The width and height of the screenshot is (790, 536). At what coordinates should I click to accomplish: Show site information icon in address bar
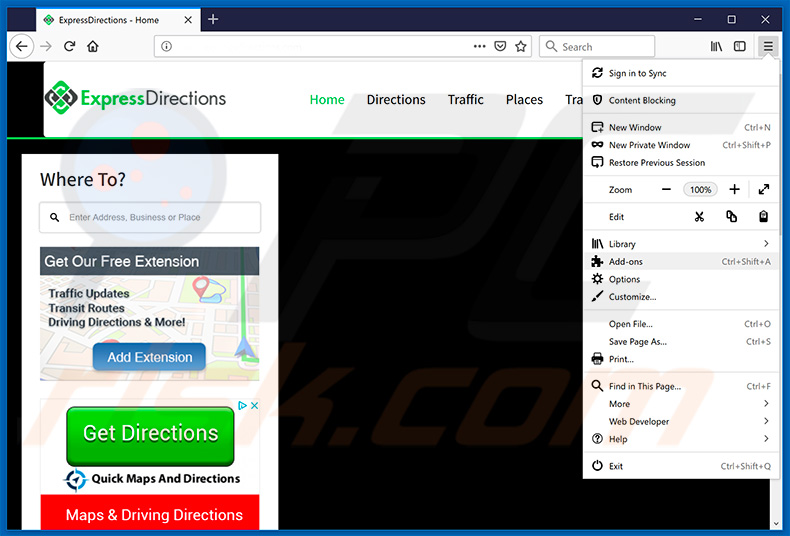[166, 47]
